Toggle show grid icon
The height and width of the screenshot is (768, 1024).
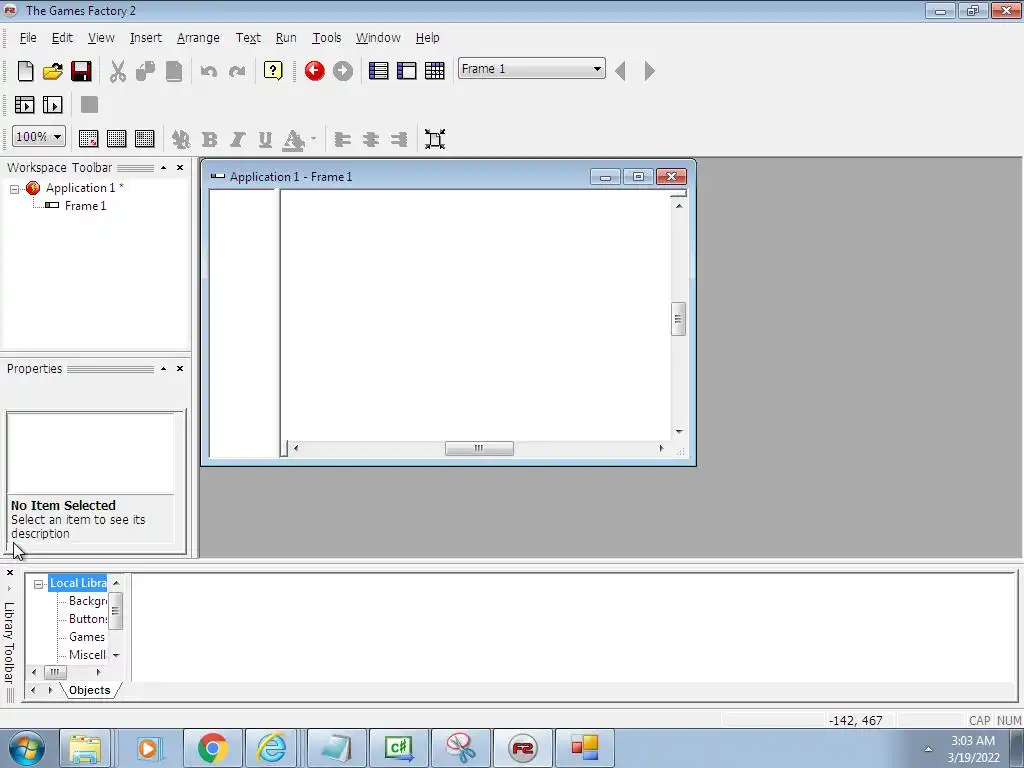[x=116, y=138]
